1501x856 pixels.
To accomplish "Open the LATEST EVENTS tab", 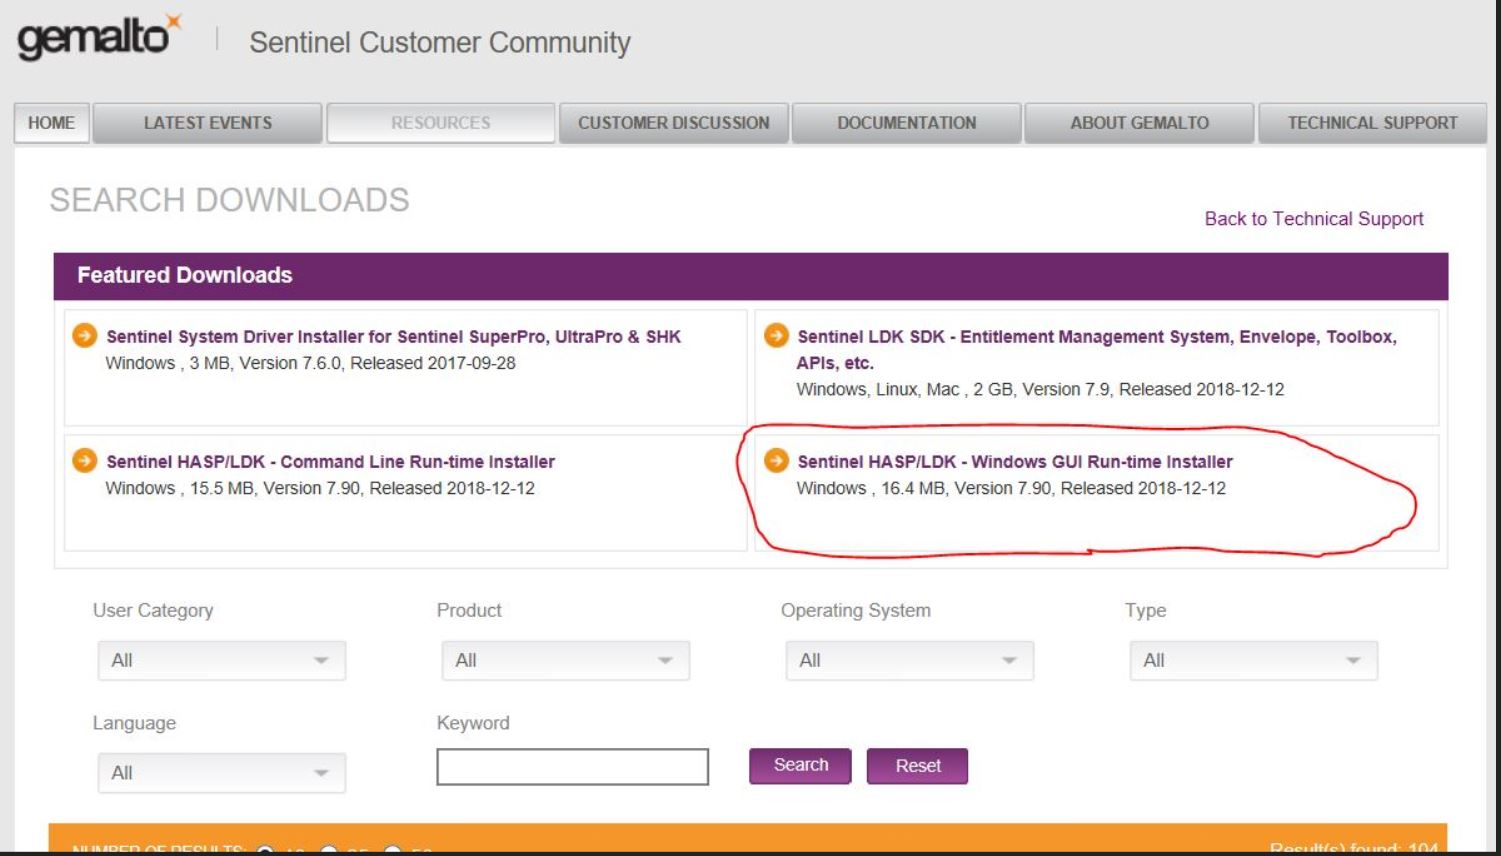I will 208,123.
